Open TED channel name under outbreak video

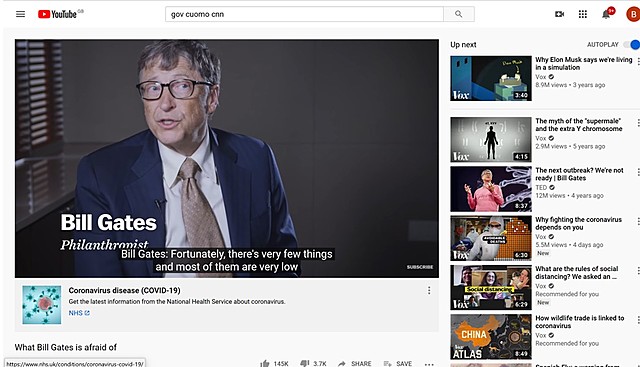541,187
